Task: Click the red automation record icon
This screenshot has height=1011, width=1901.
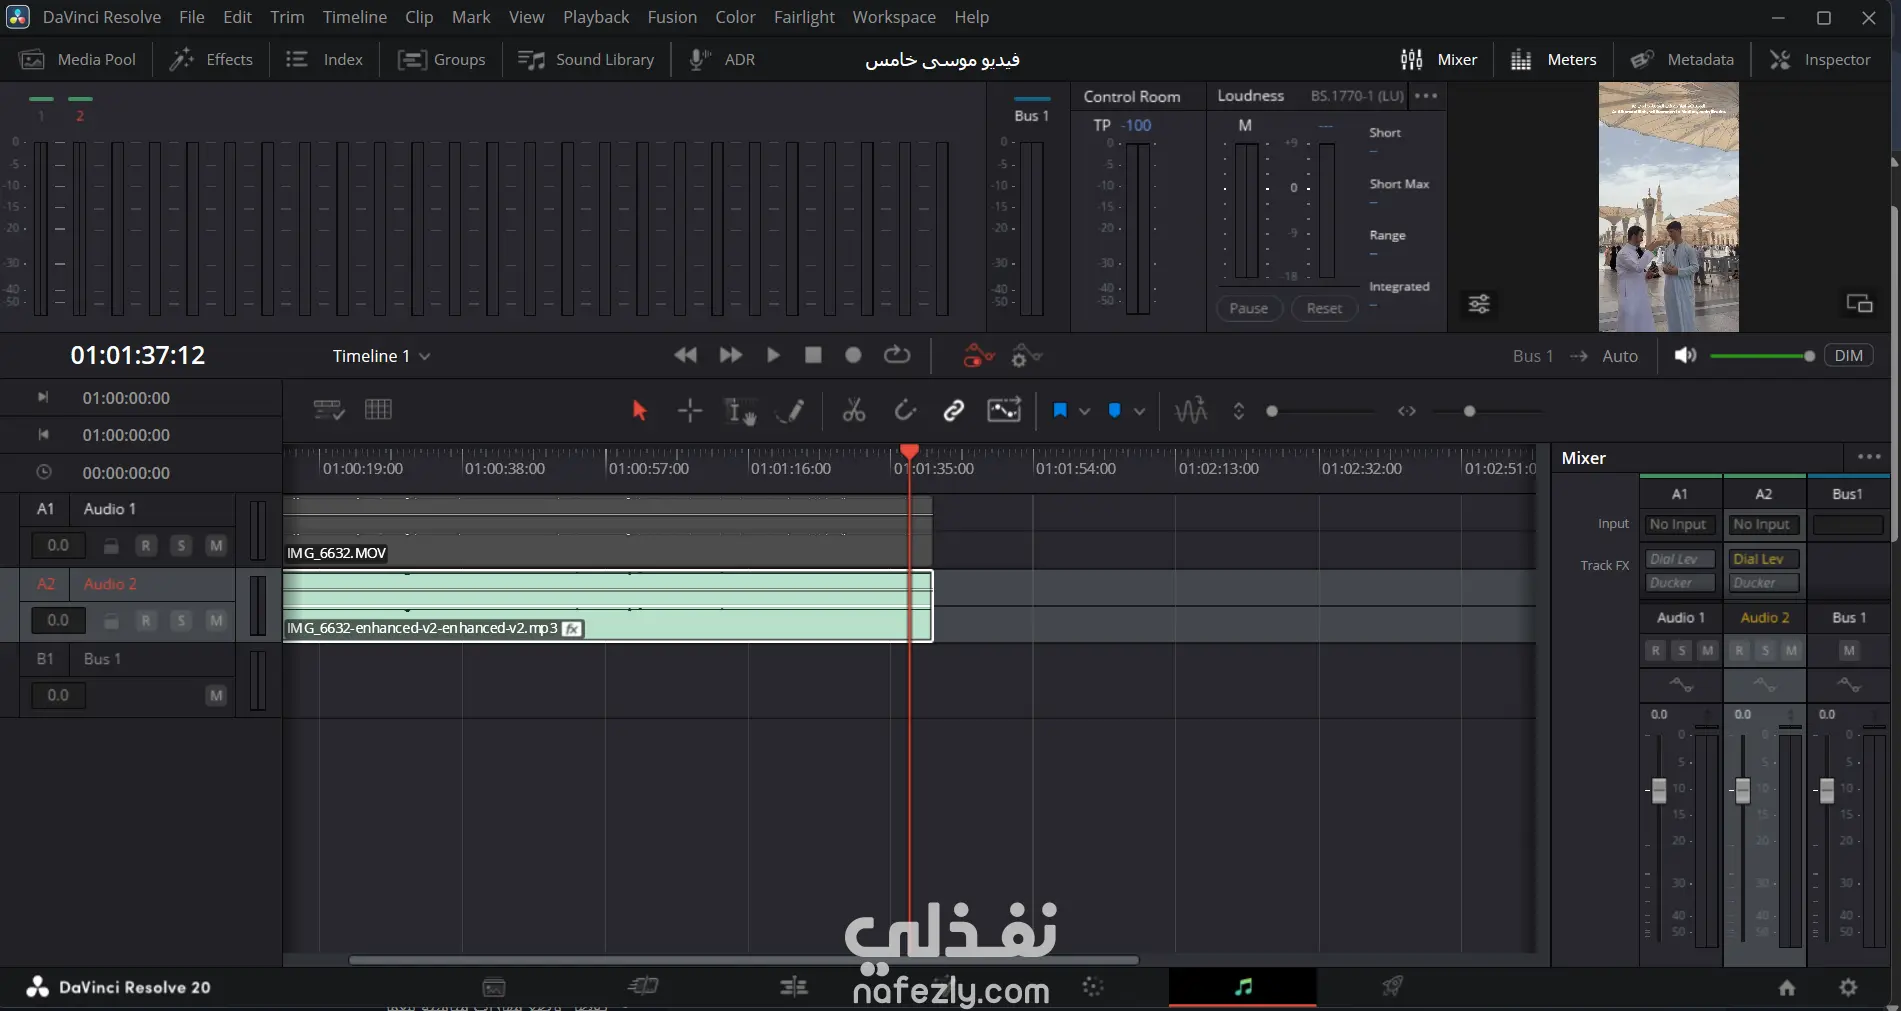Action: point(978,355)
